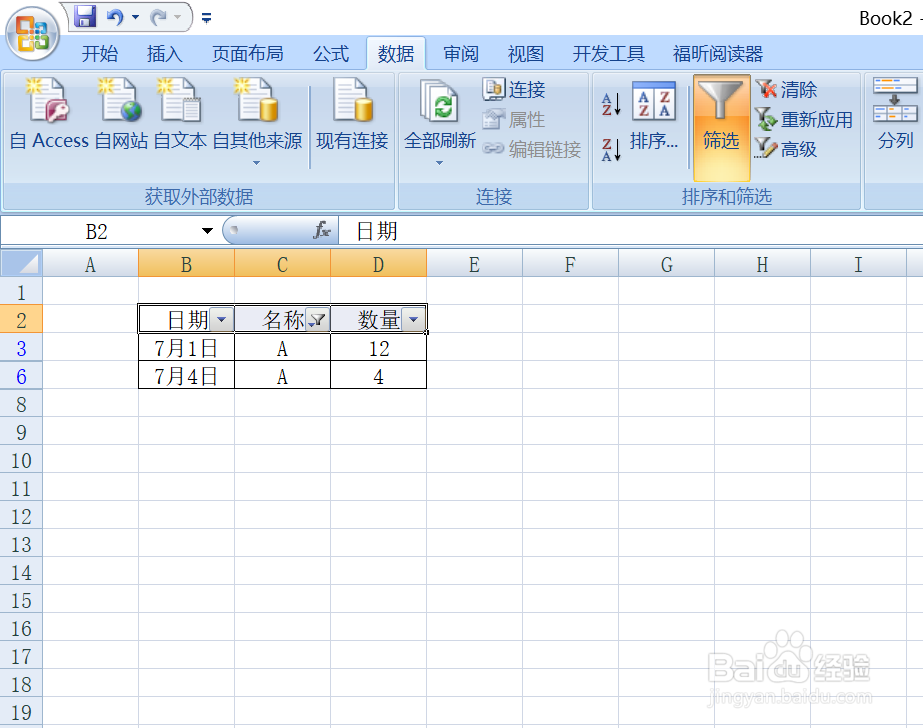Click the cell with value 4

[379, 376]
